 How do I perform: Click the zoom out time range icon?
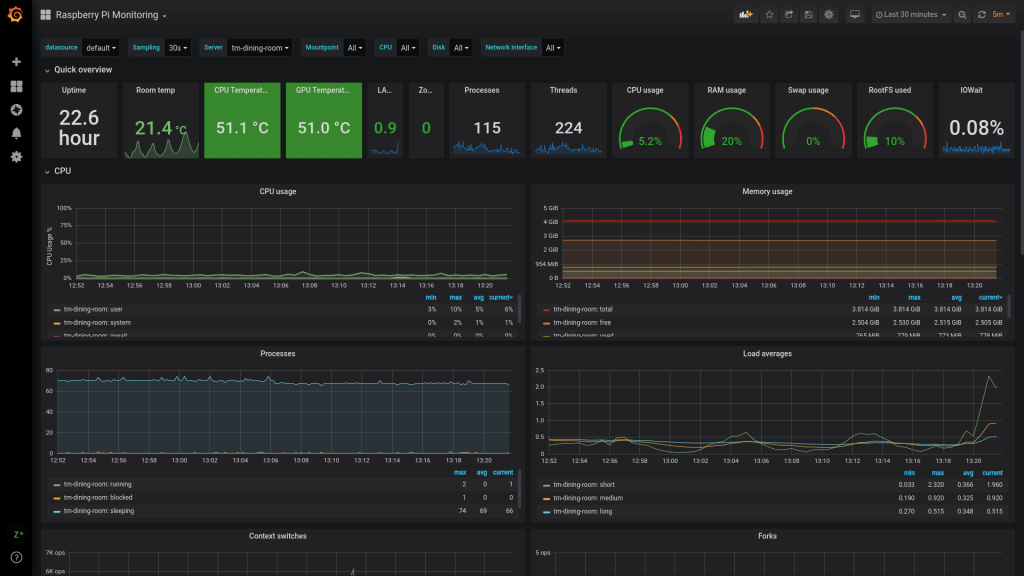pyautogui.click(x=962, y=15)
